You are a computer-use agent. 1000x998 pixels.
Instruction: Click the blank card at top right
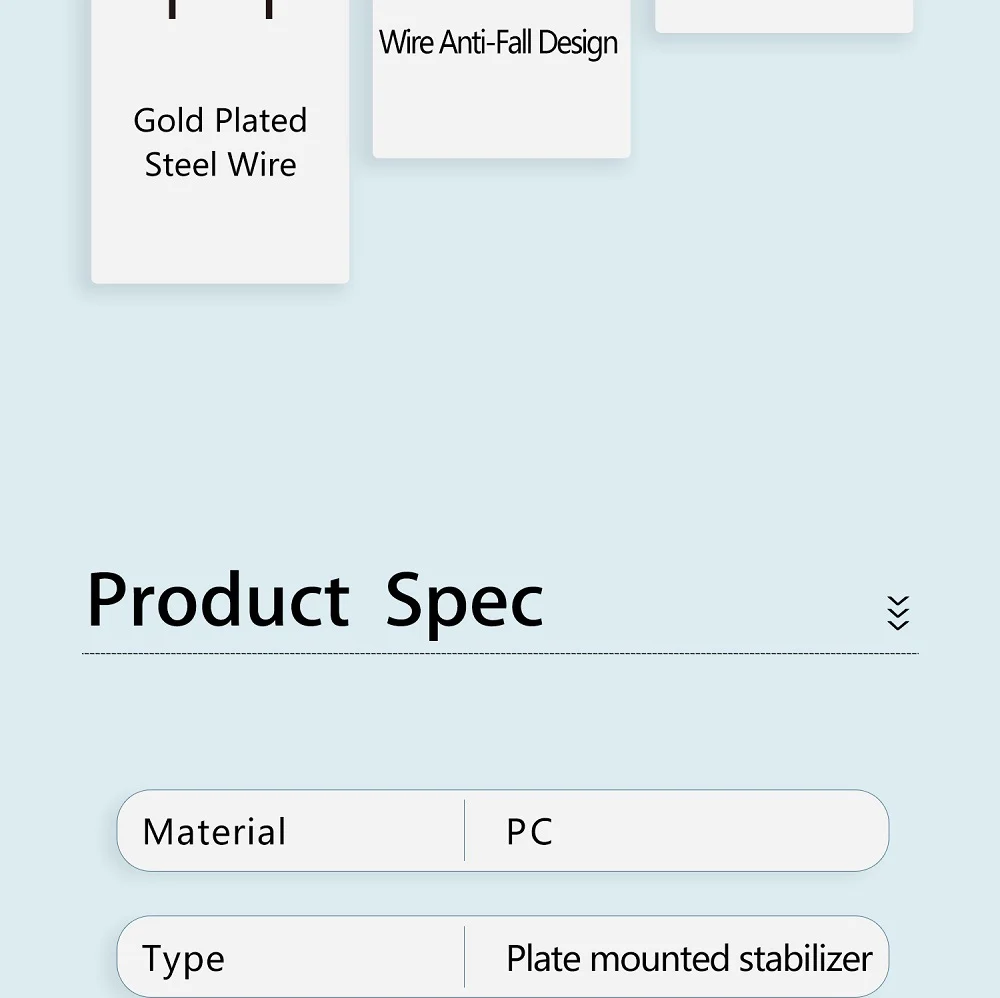pos(784,15)
